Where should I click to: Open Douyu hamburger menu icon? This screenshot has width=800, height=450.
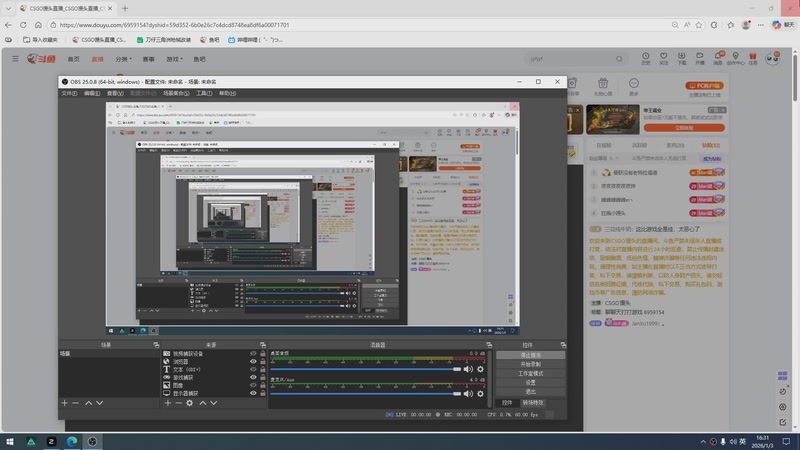(x=15, y=59)
